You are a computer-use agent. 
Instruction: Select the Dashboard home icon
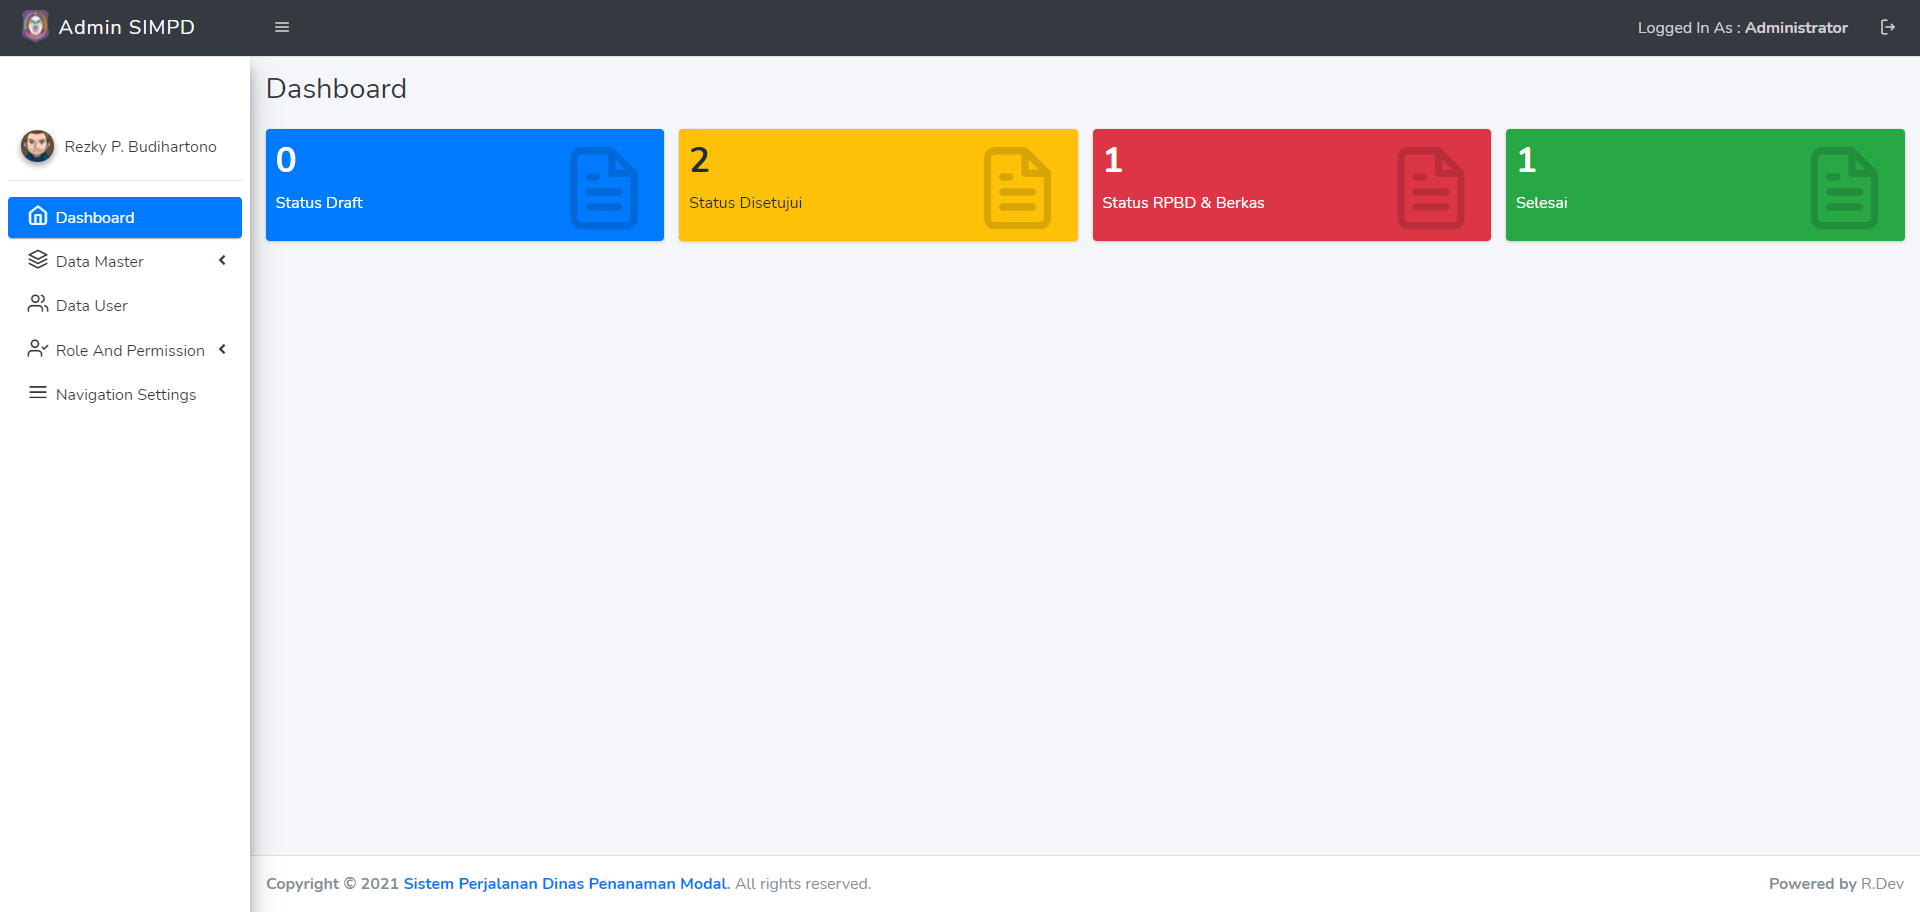(x=38, y=216)
